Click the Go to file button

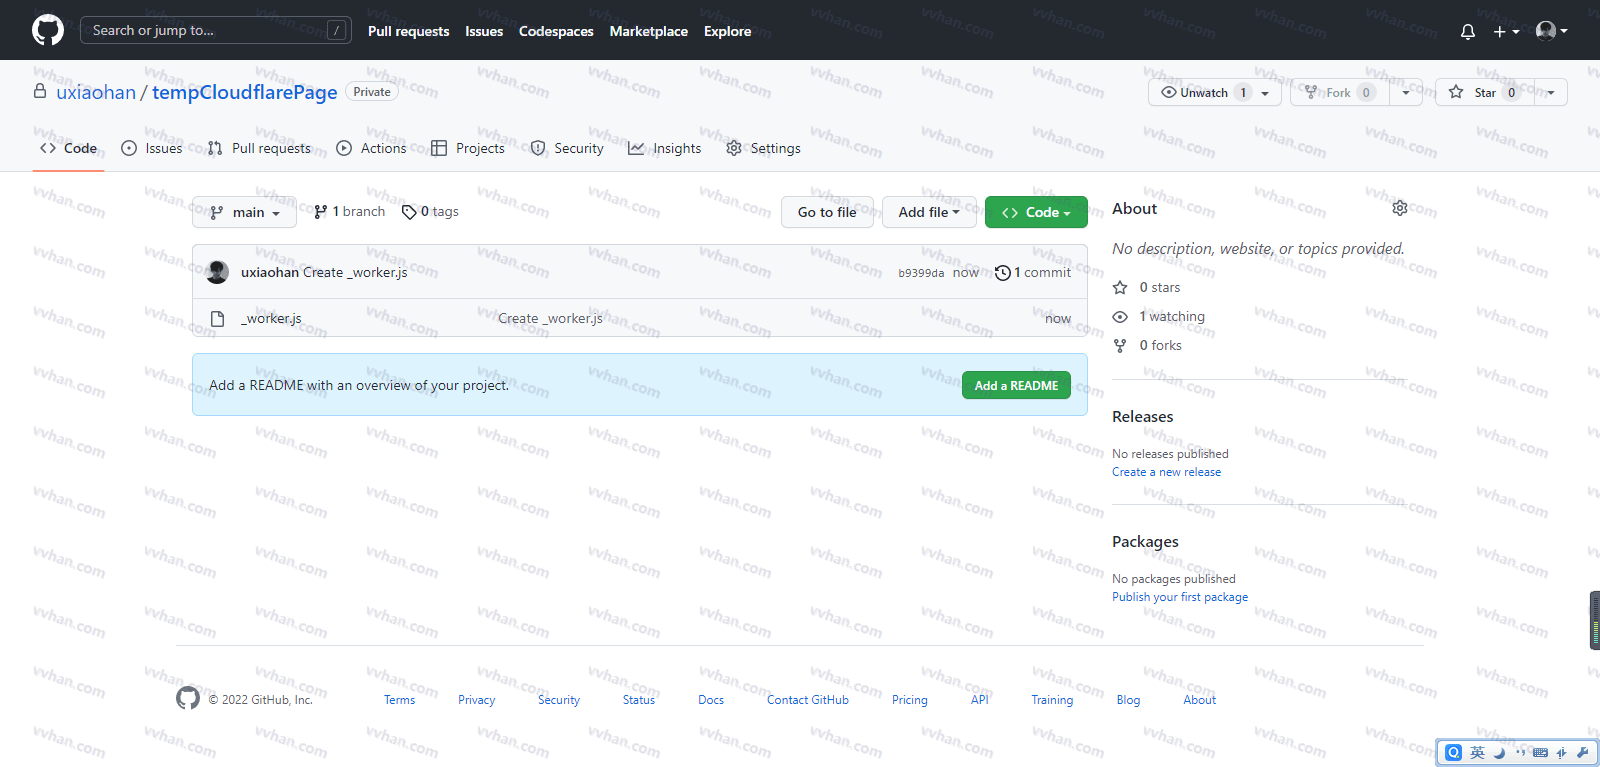coord(827,212)
